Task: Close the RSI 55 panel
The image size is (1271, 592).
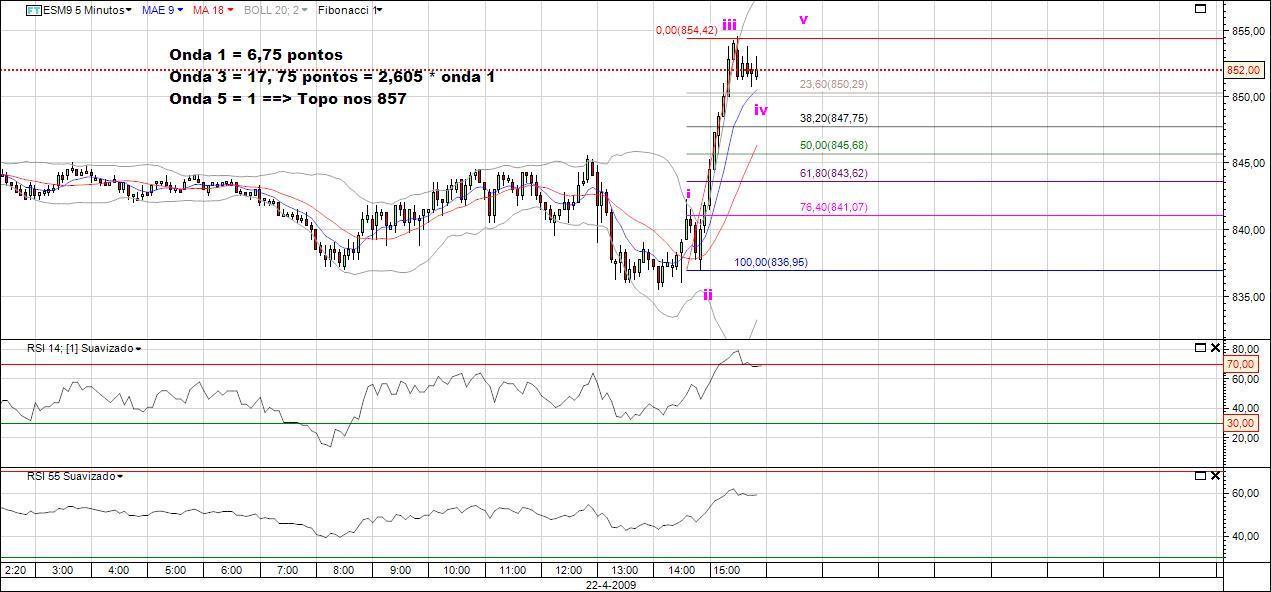Action: (1215, 477)
